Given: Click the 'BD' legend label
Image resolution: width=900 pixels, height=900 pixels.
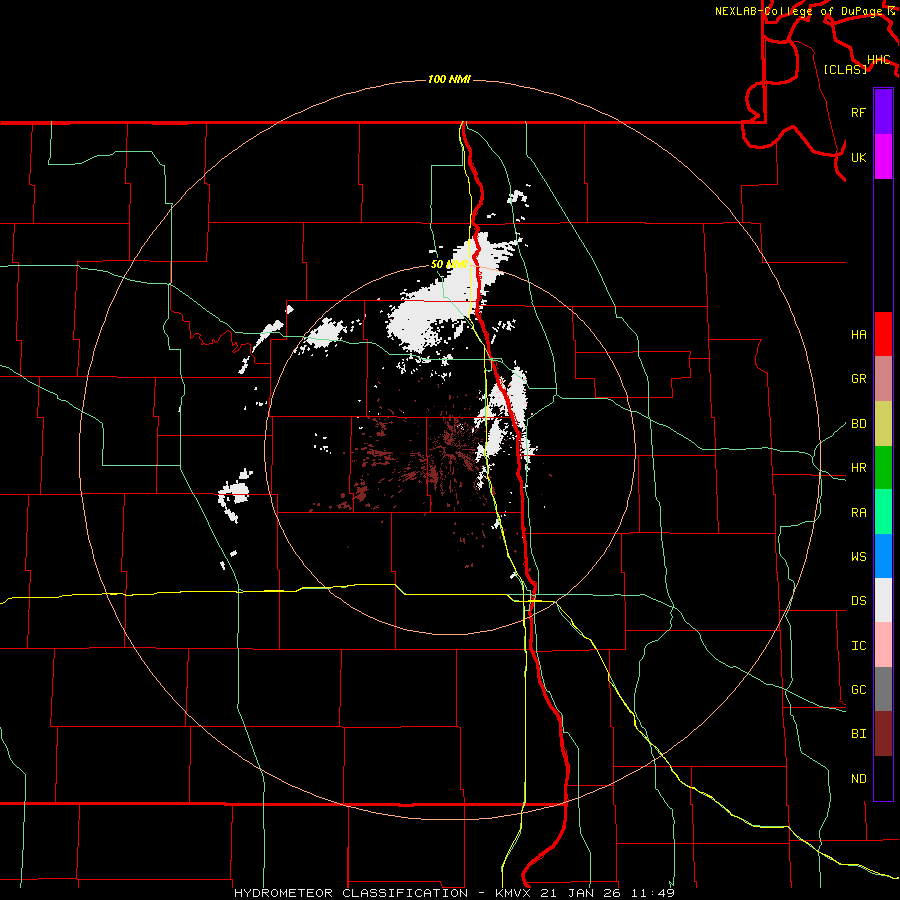Looking at the screenshot, I should (x=859, y=424).
